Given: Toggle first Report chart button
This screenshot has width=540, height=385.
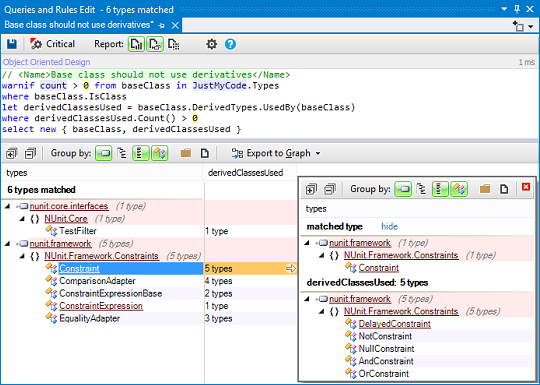Looking at the screenshot, I should 136,44.
